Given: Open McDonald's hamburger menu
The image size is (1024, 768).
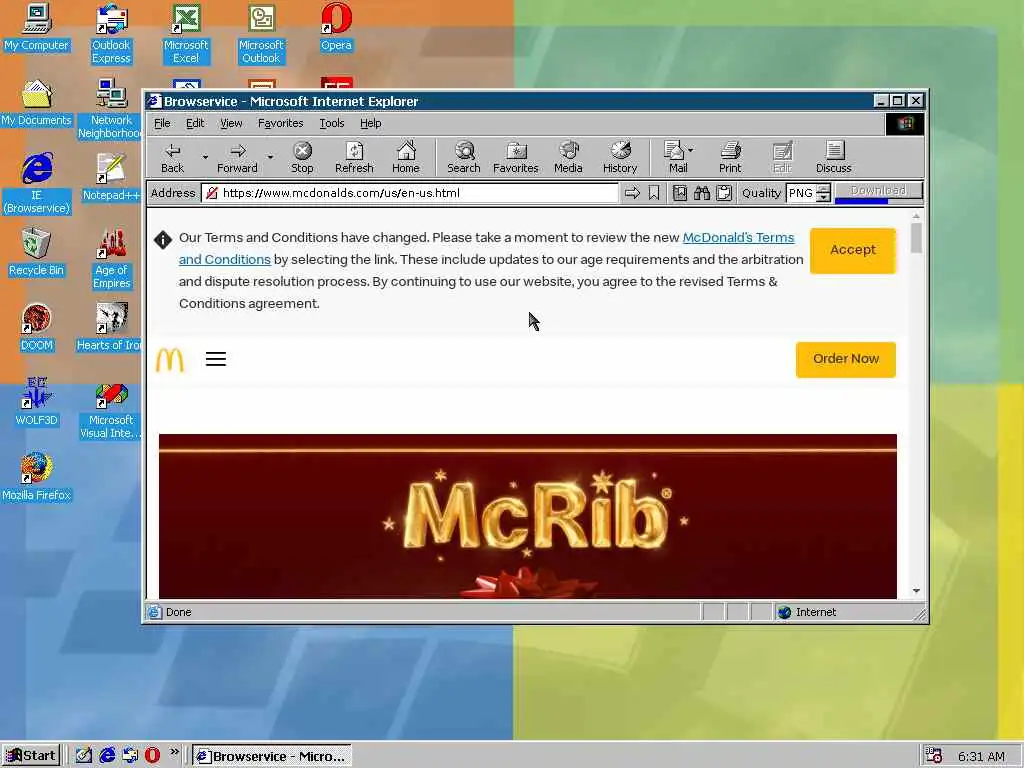Looking at the screenshot, I should pos(216,359).
